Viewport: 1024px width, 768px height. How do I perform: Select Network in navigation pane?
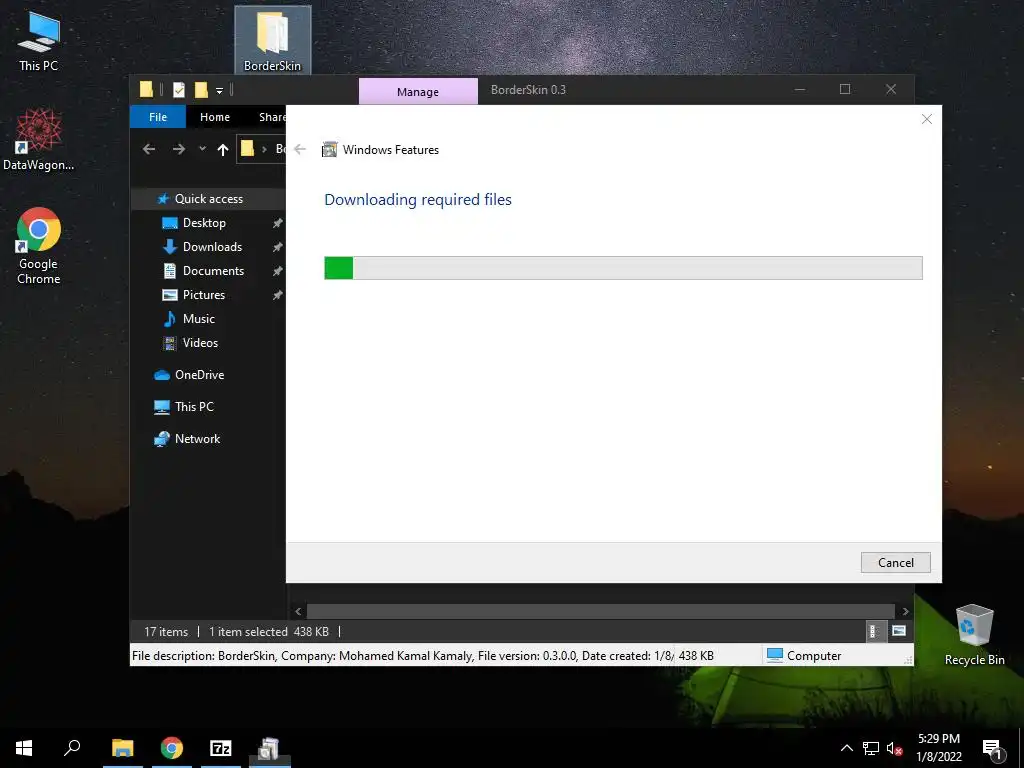(x=197, y=439)
